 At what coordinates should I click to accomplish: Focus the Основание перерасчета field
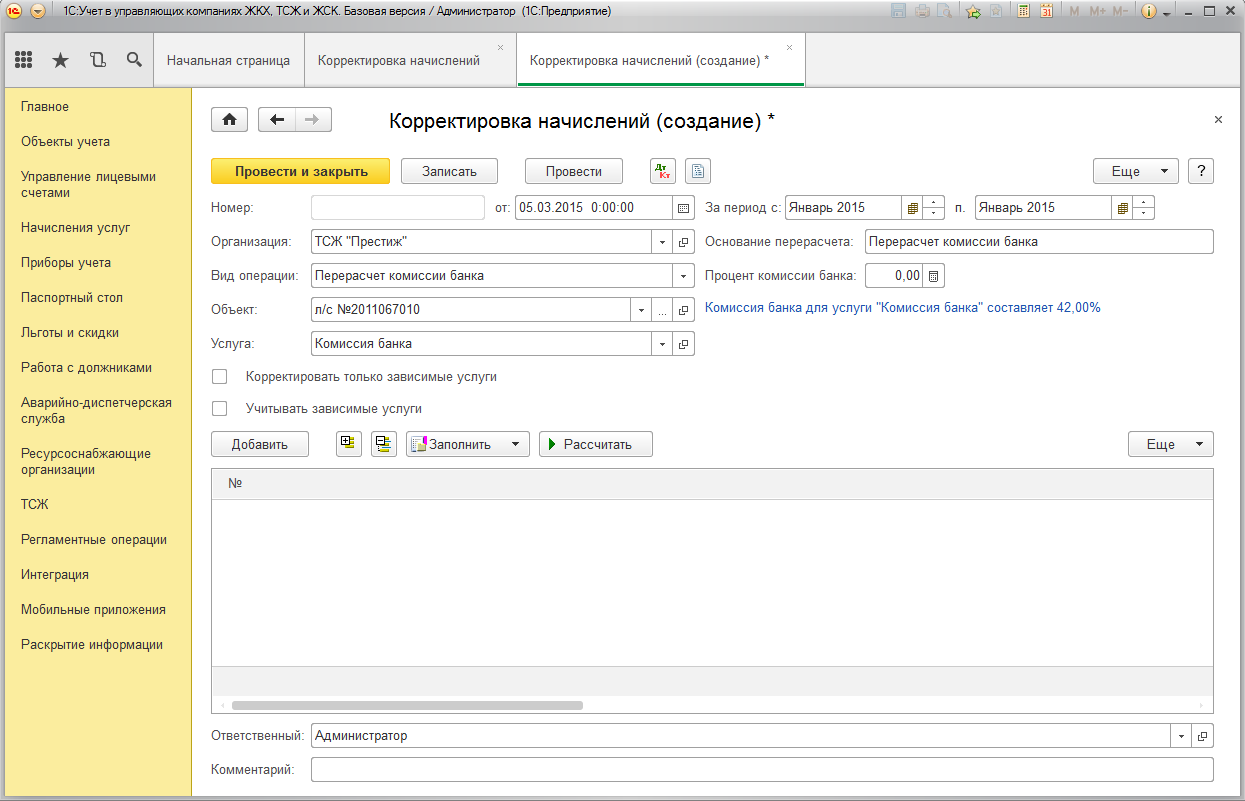[1039, 242]
